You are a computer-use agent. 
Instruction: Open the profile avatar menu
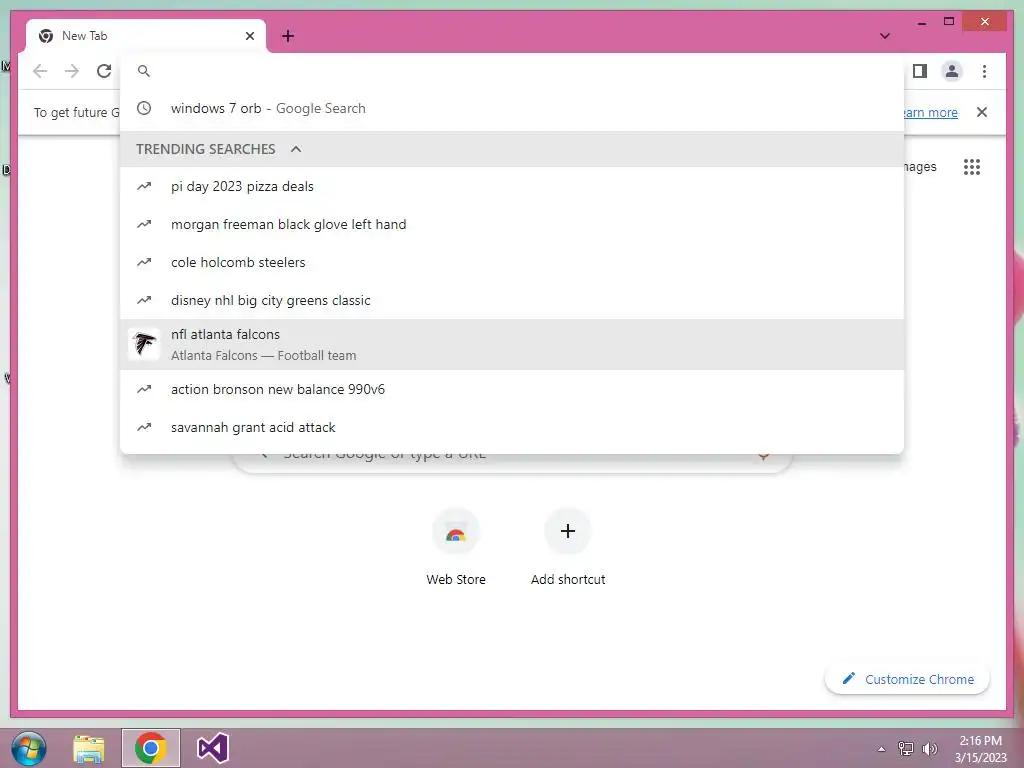952,71
